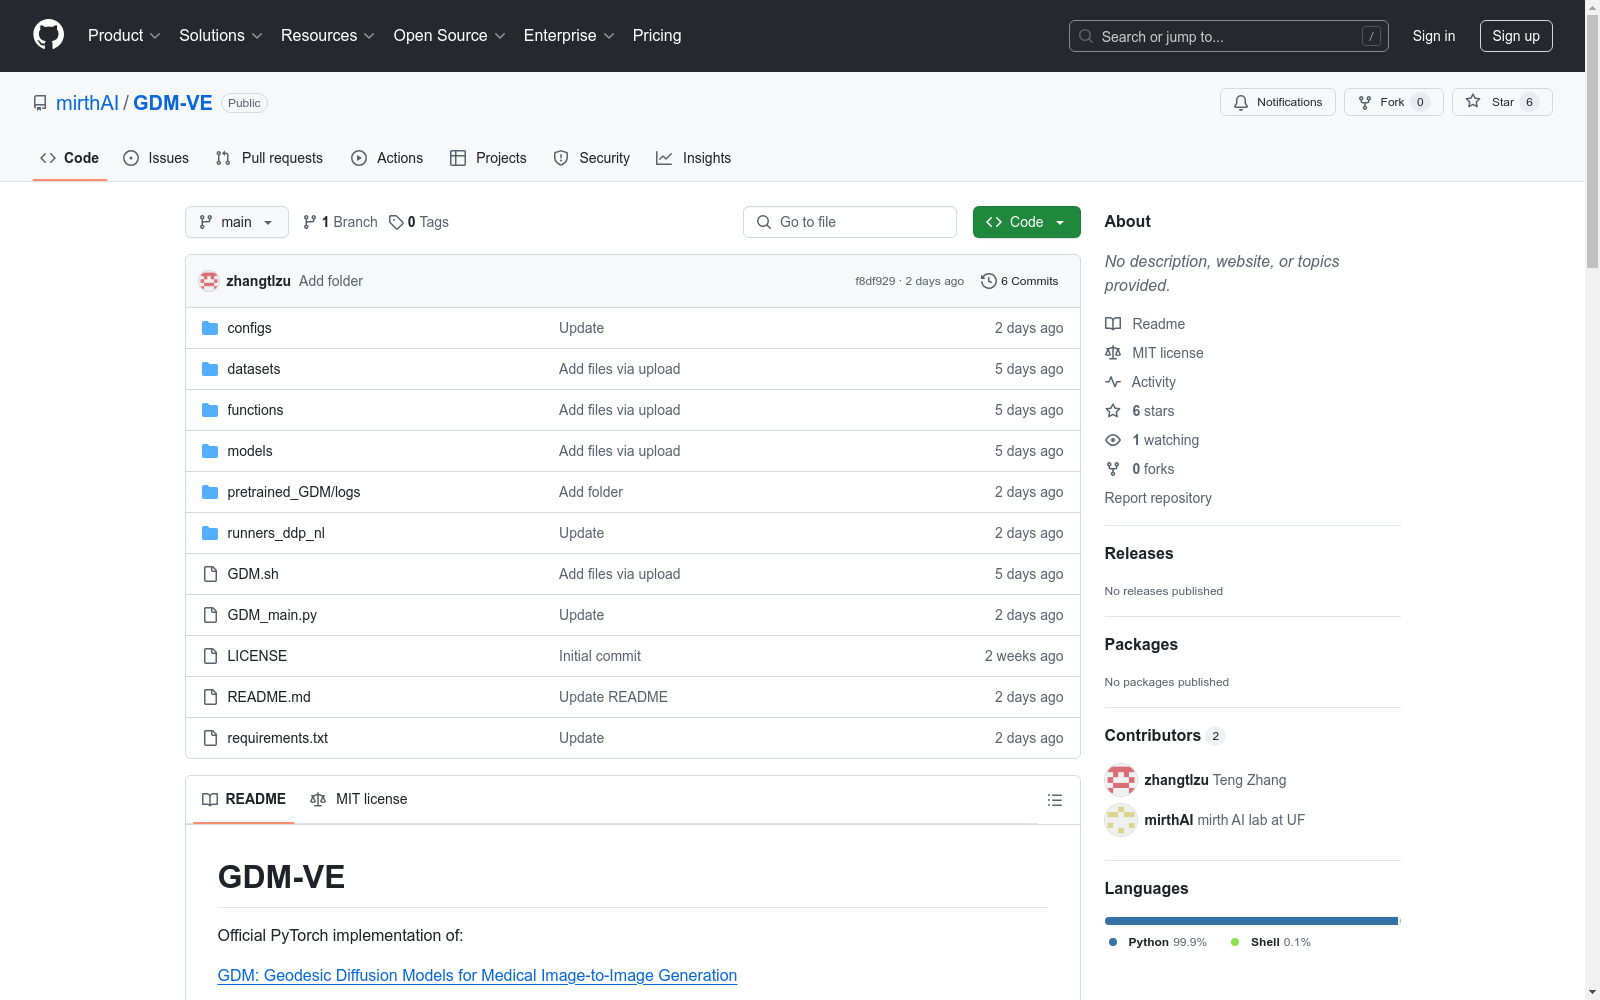
Task: Open the Initial commit message link
Action: click(x=600, y=656)
